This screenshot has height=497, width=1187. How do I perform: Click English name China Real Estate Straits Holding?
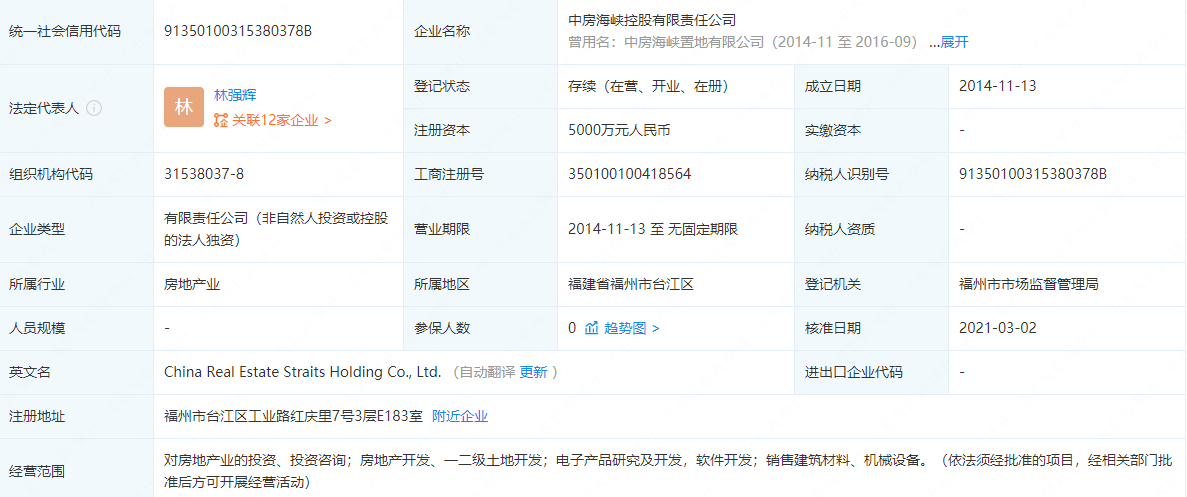click(x=302, y=372)
